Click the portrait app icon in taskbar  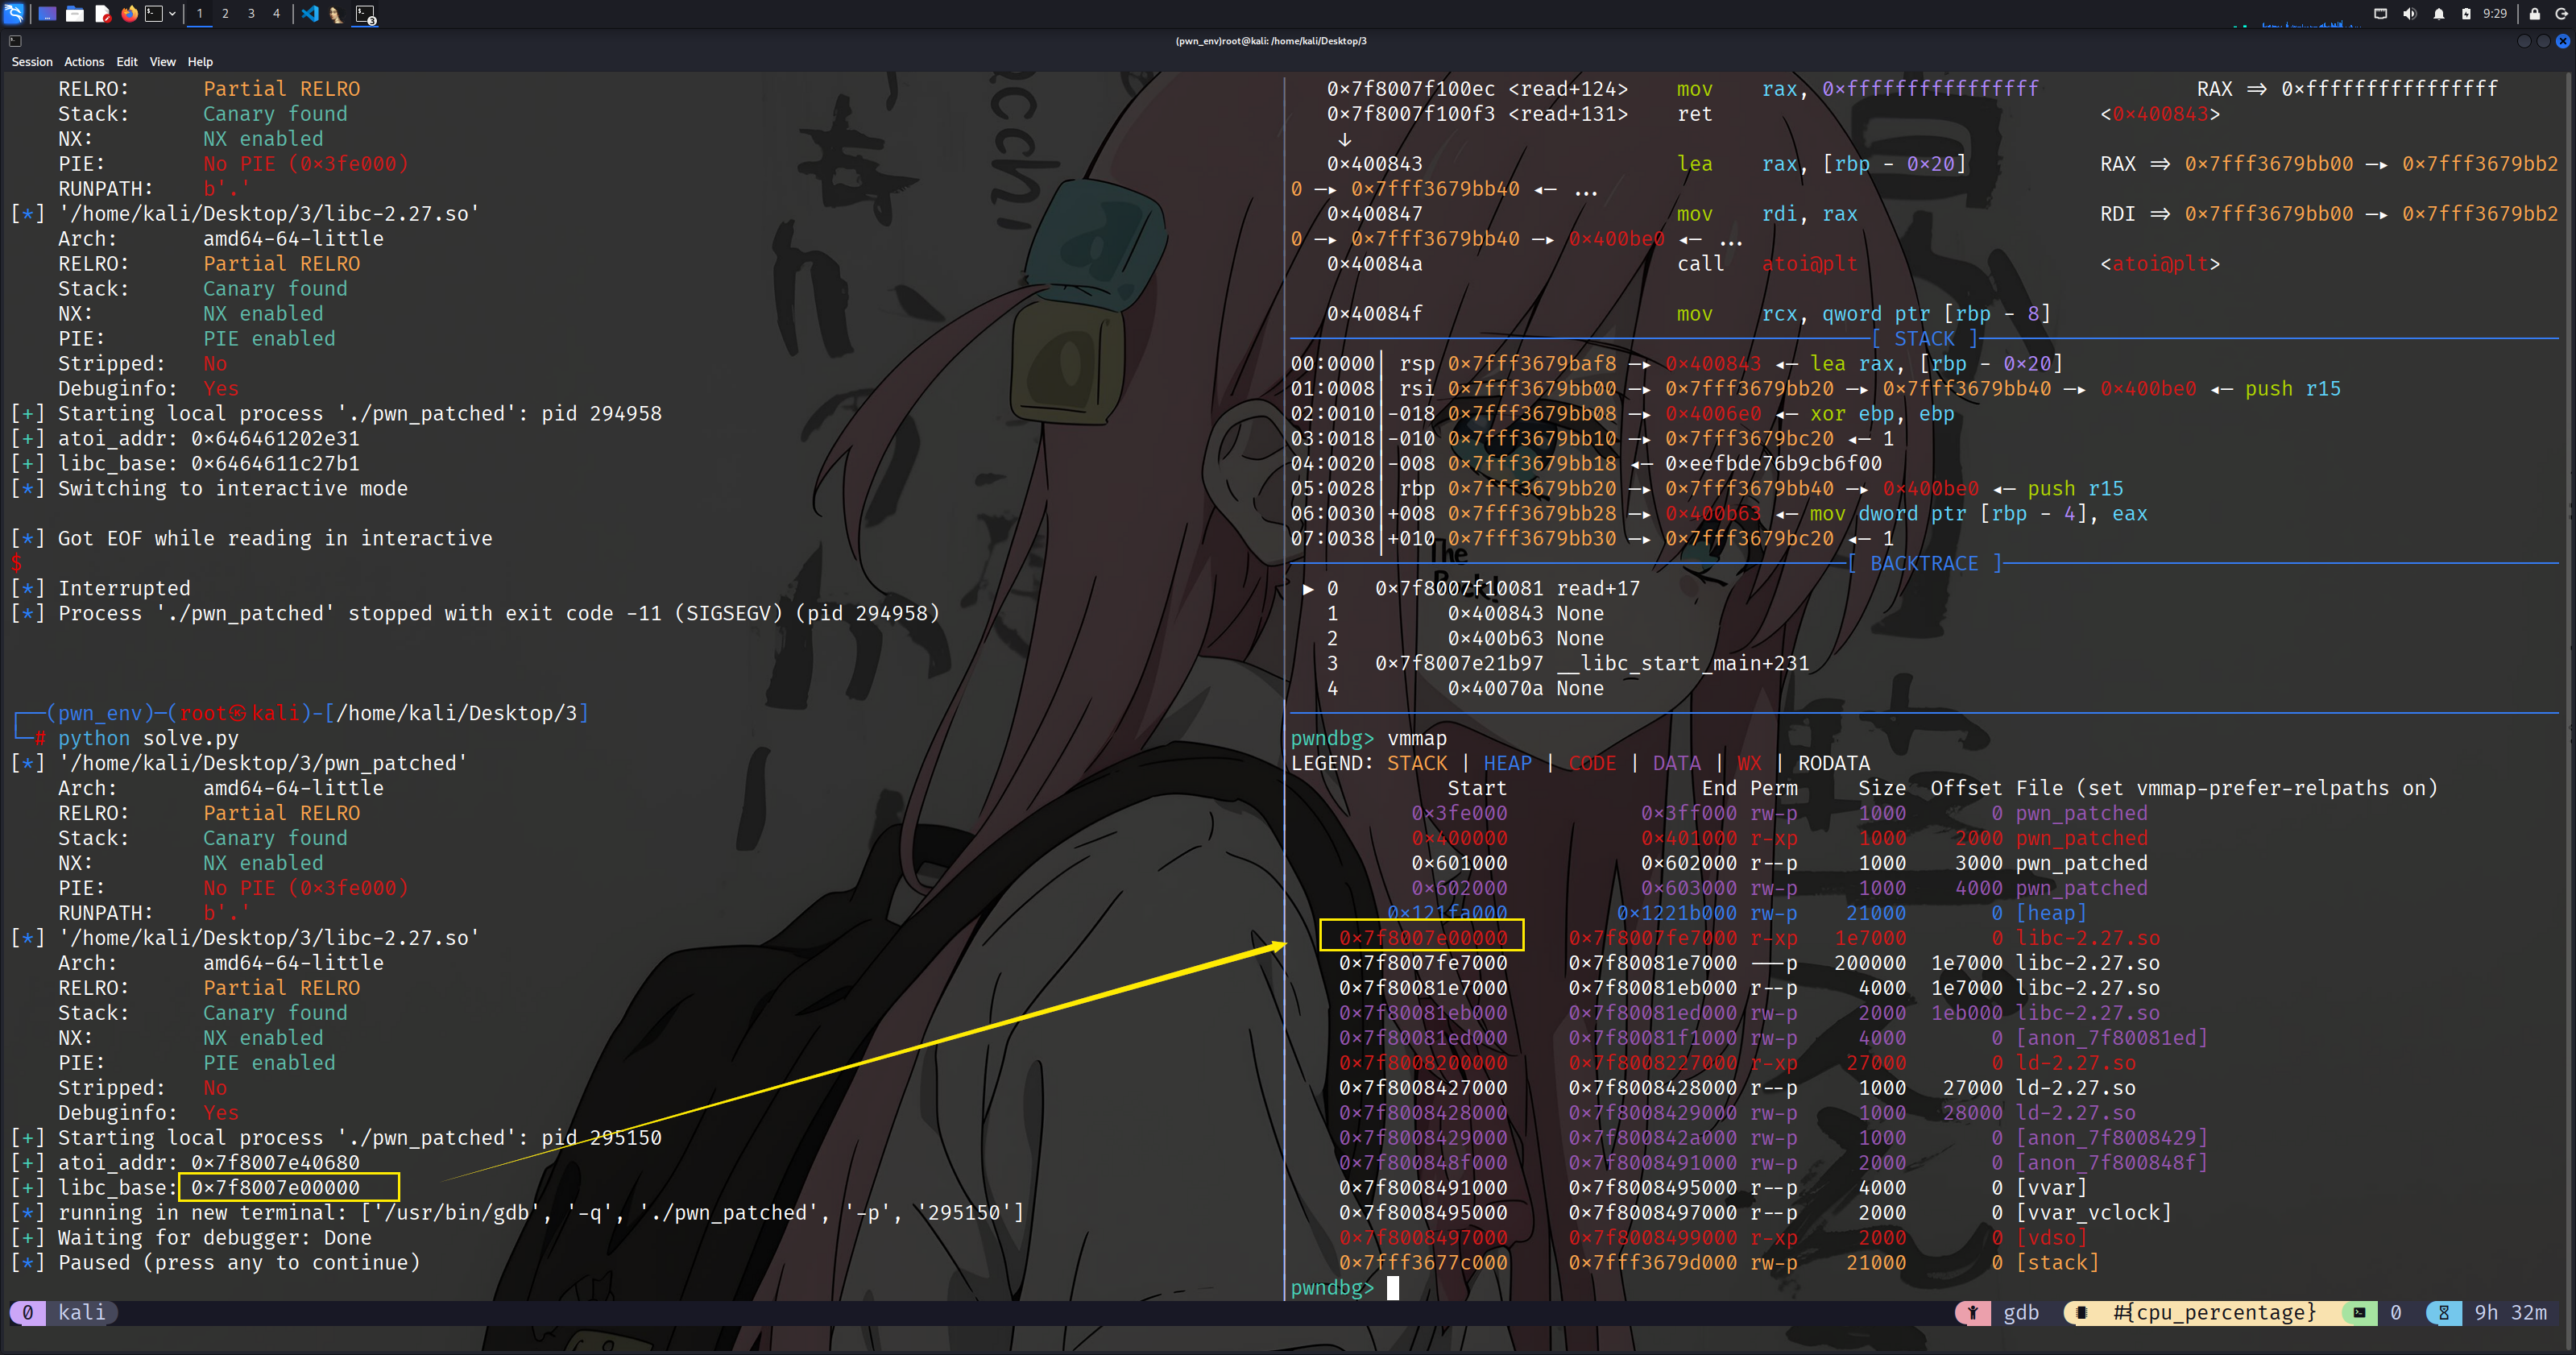point(336,14)
